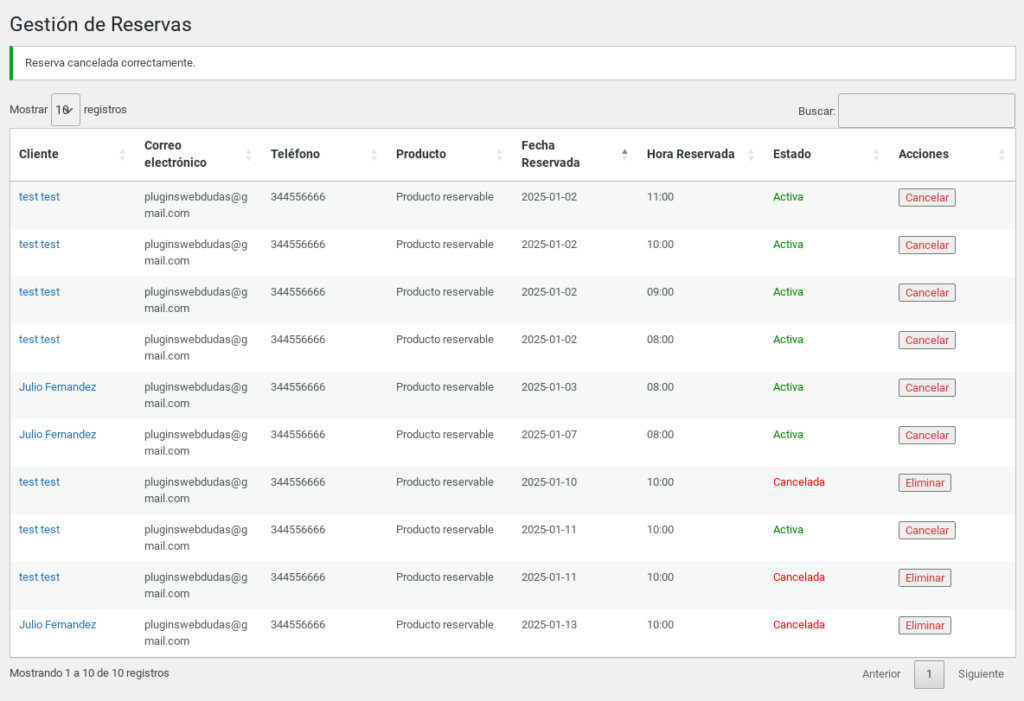The height and width of the screenshot is (701, 1024).
Task: Sort table by Cliente column arrows
Action: coord(122,155)
